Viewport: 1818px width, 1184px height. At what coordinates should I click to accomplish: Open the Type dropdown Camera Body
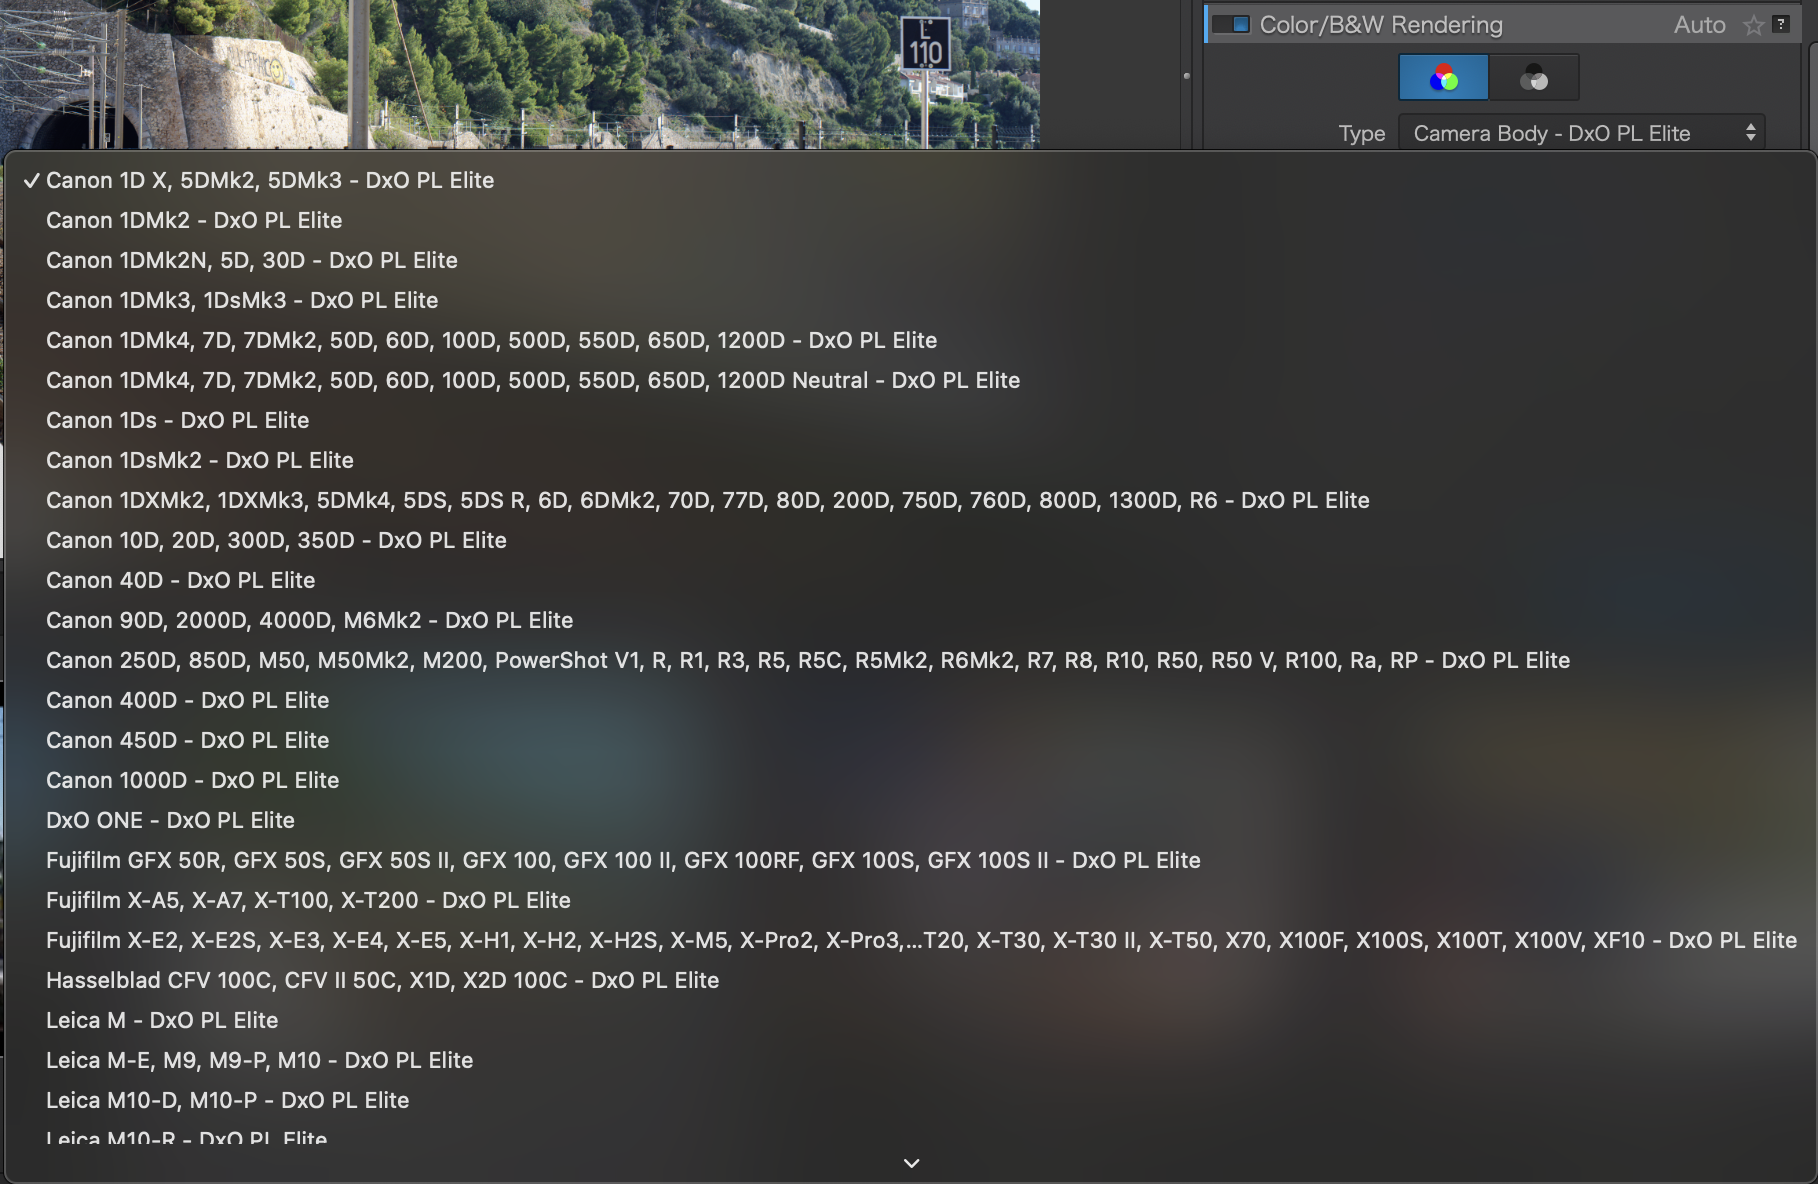pos(1582,133)
